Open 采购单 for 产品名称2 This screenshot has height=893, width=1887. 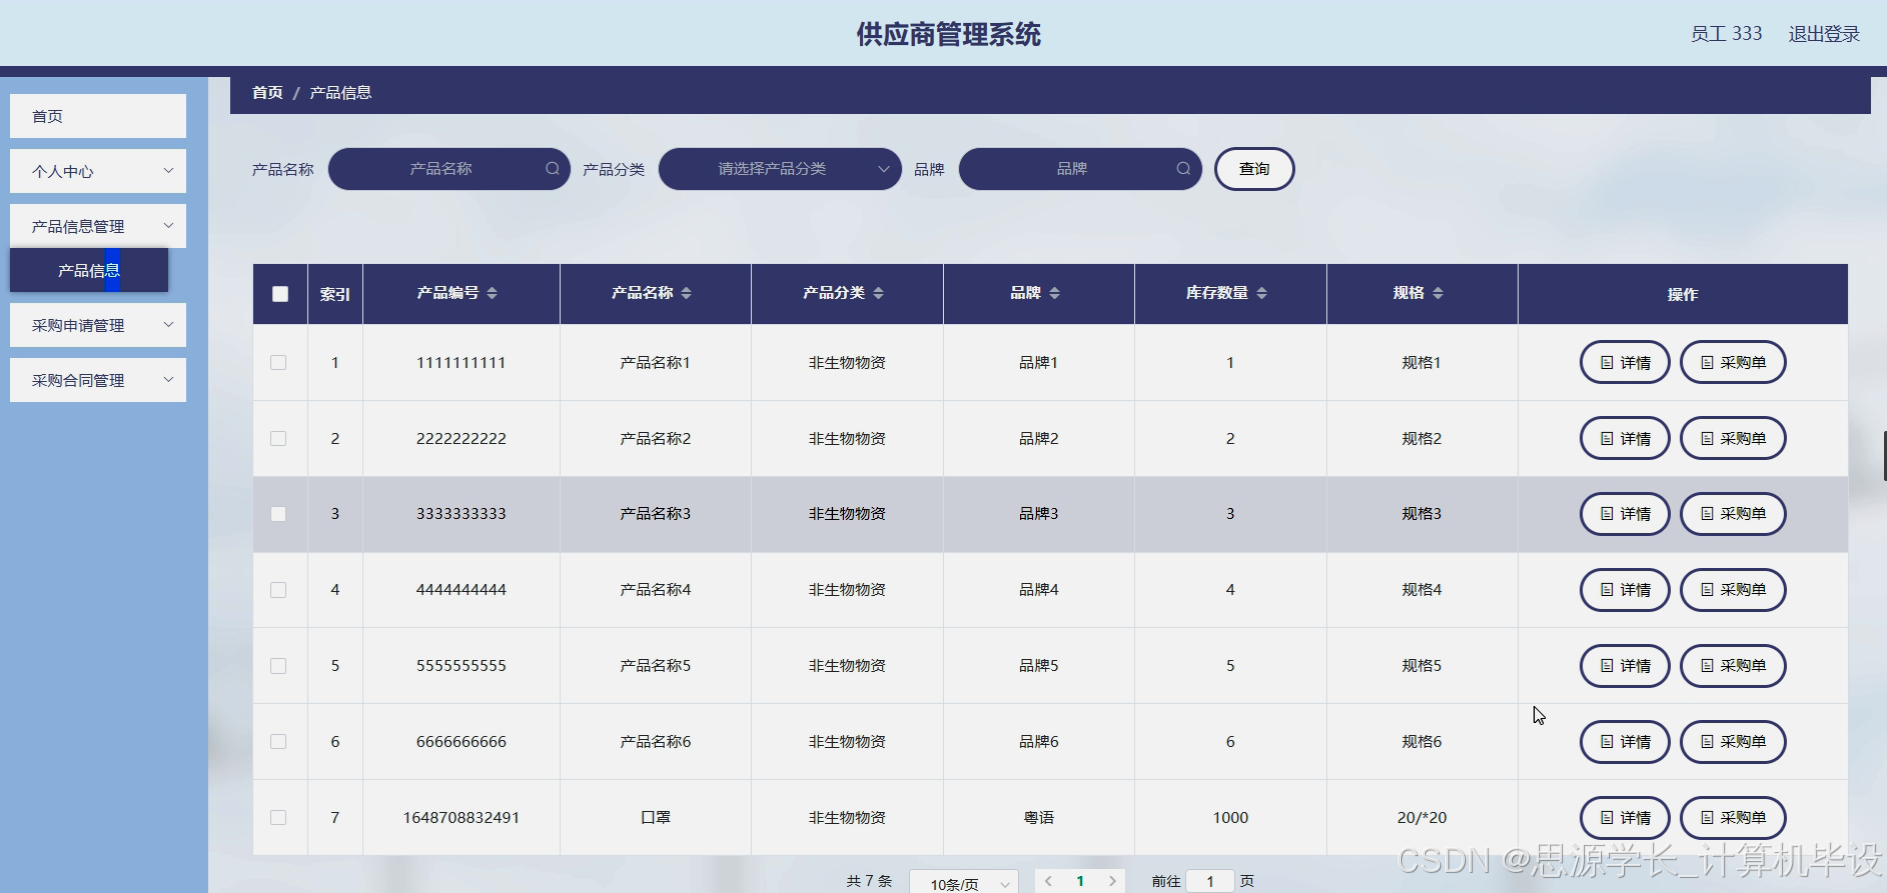(1733, 438)
